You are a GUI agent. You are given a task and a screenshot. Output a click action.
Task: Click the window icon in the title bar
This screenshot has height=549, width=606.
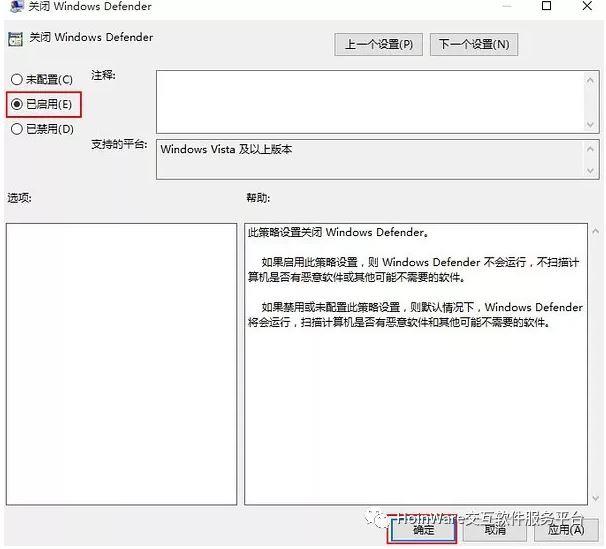coord(16,7)
